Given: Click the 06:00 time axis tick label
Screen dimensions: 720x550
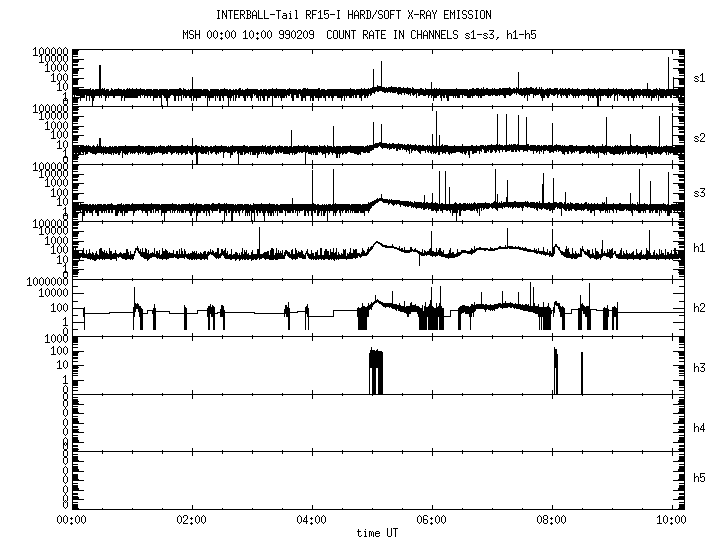Looking at the screenshot, I should pyautogui.click(x=431, y=521).
